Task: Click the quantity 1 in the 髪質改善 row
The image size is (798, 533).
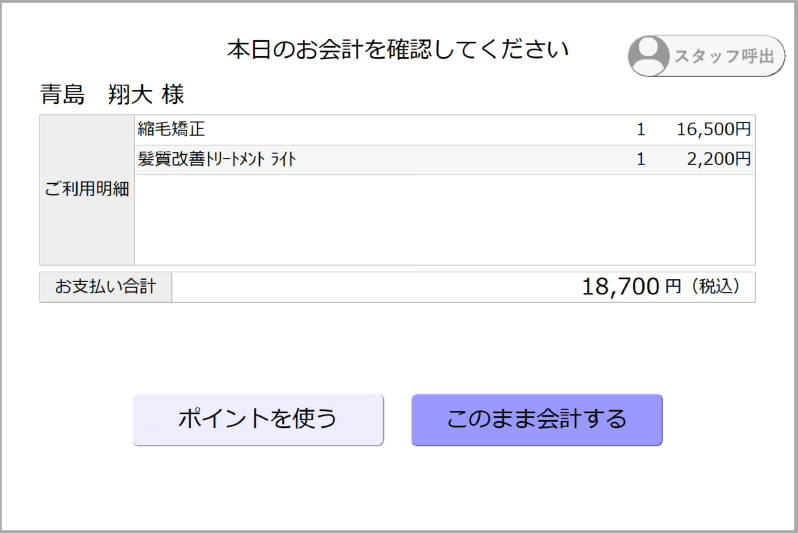Action: (640, 159)
